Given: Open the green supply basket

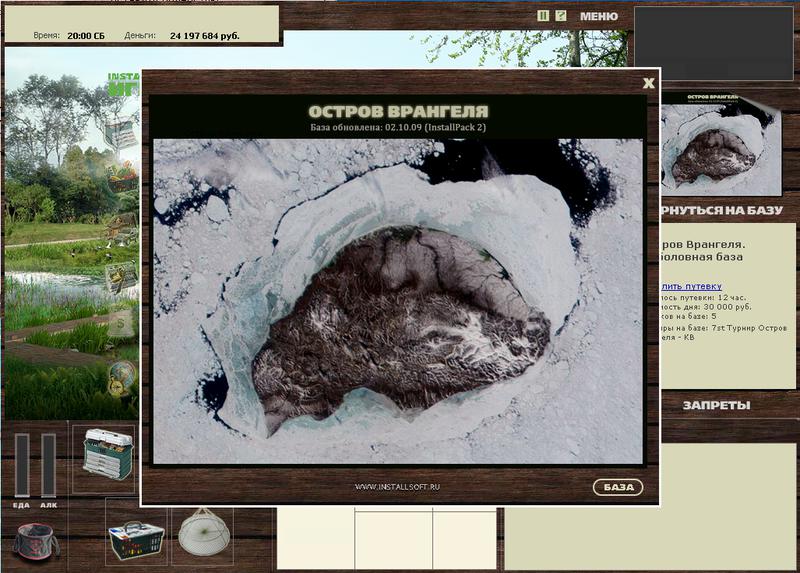Looking at the screenshot, I should 136,541.
